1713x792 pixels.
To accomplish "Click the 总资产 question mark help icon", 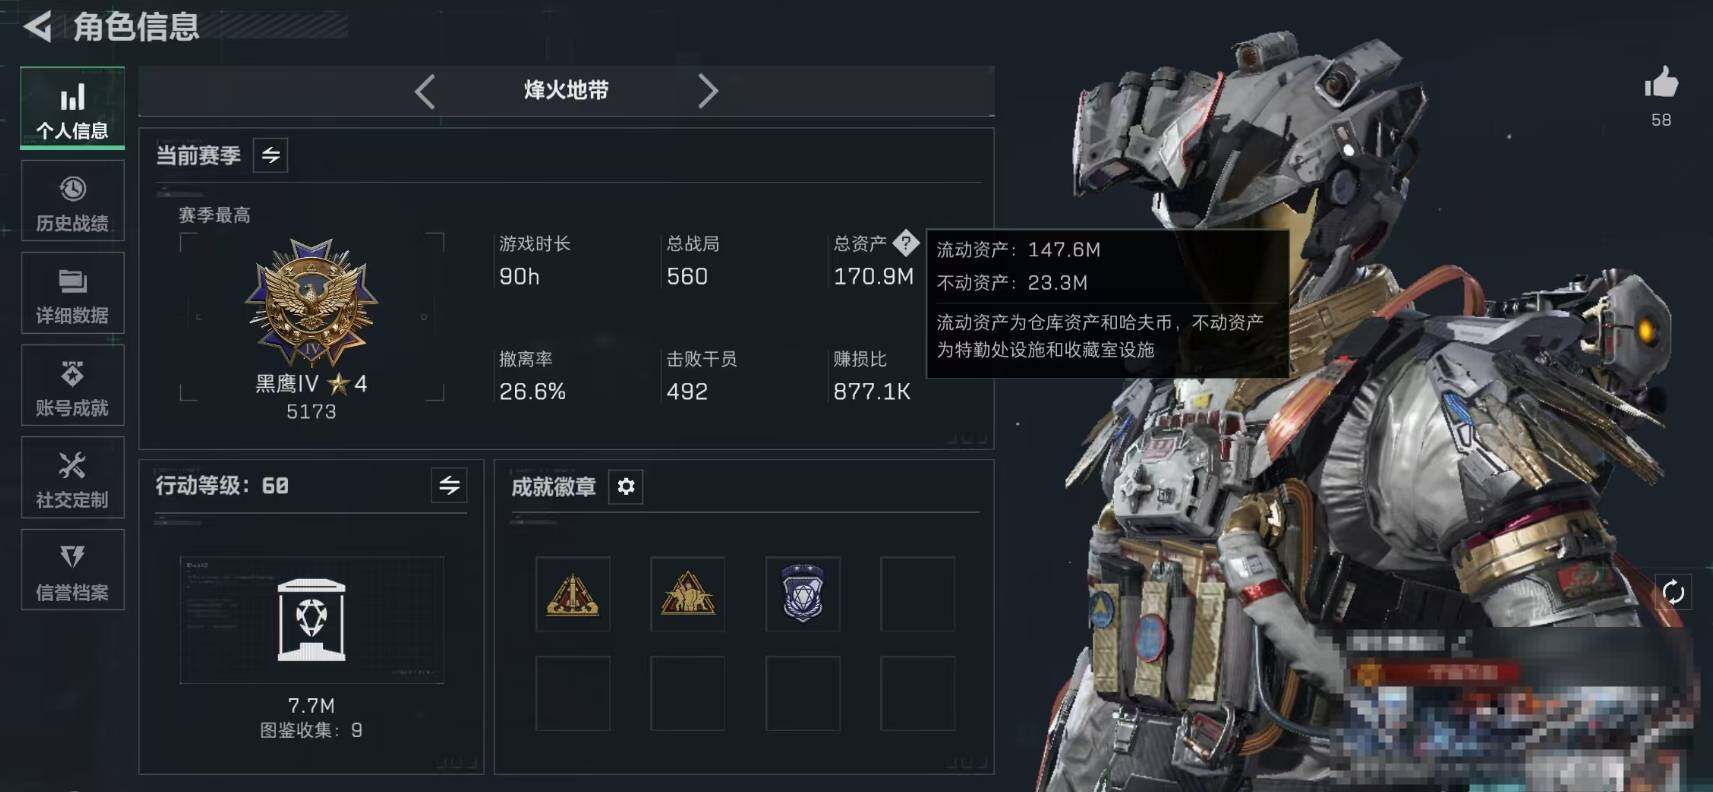I will click(906, 242).
